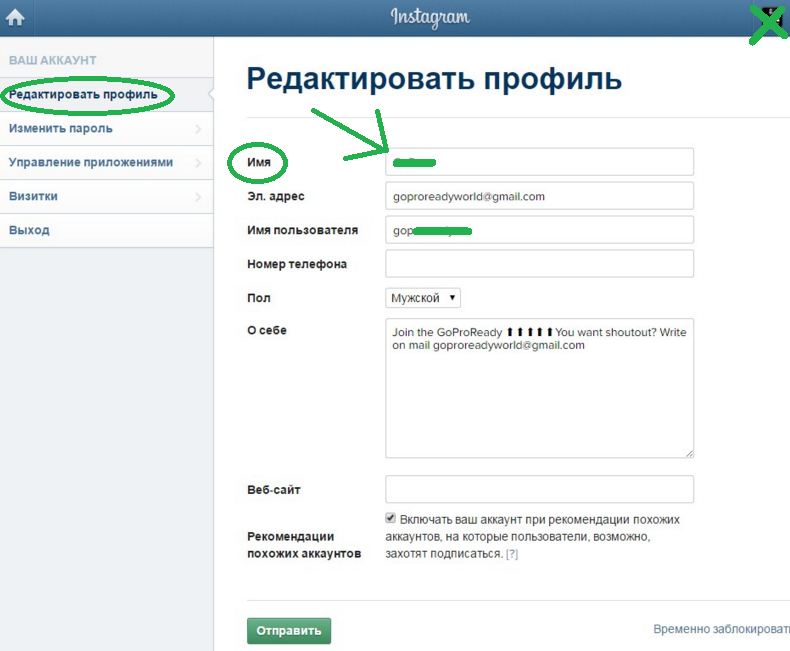Screen dimensions: 790x651
Task: Focus the Эл. адрес input field
Action: (539, 196)
